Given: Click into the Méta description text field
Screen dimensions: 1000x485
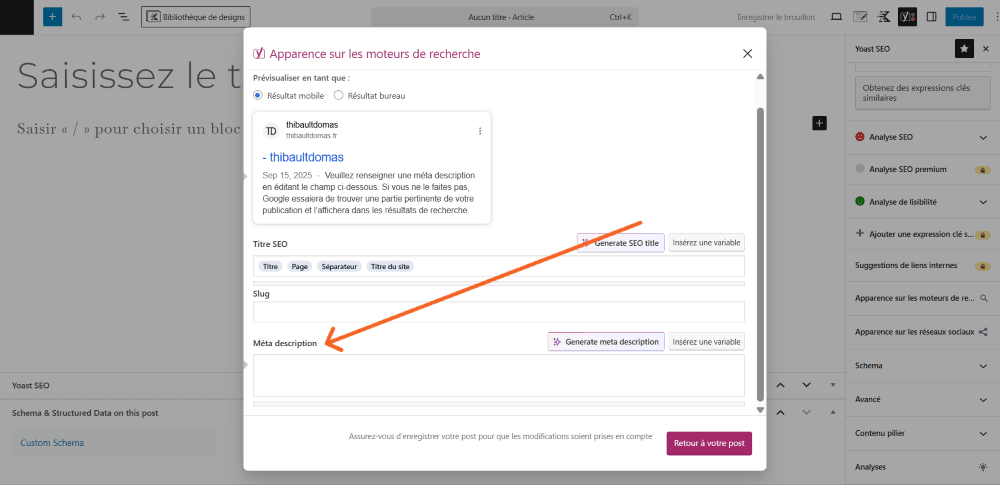Looking at the screenshot, I should pyautogui.click(x=498, y=375).
